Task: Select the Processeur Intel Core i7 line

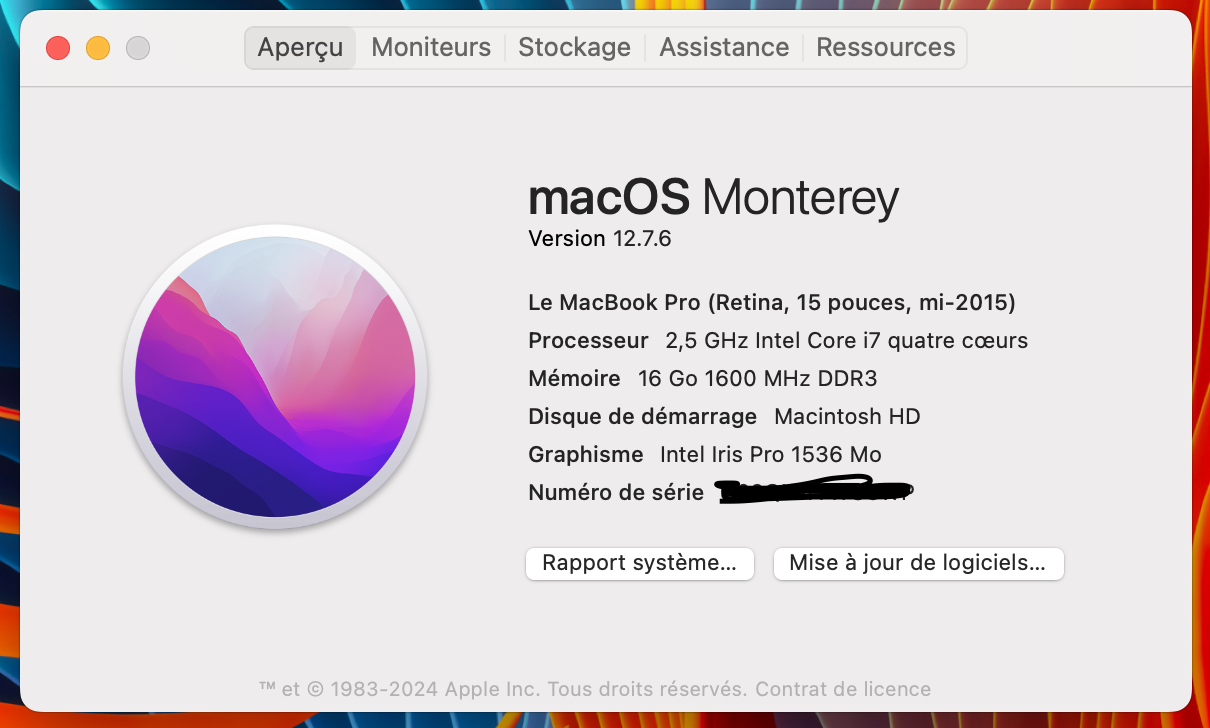Action: [777, 341]
